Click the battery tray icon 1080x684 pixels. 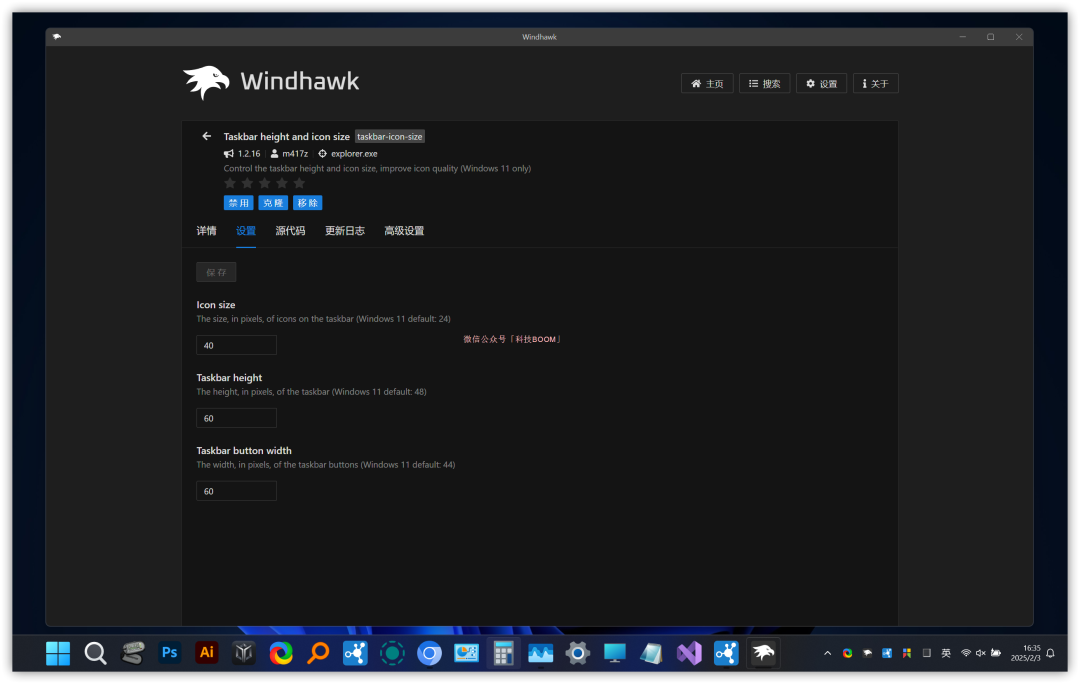coord(996,653)
